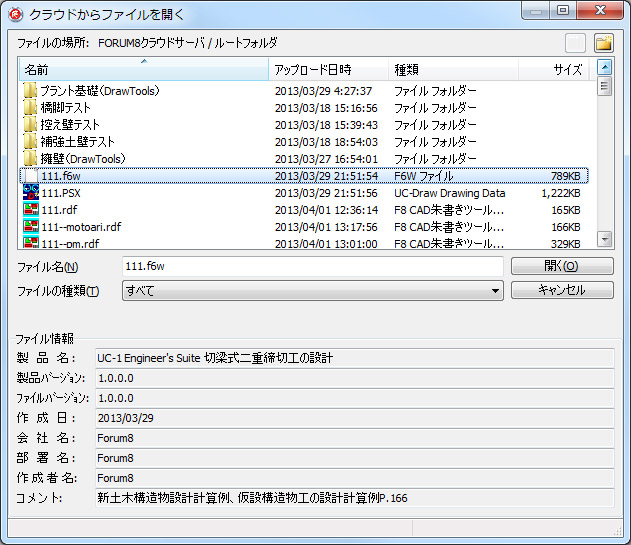This screenshot has width=631, height=545.
Task: Select the folder name 補強土壁テスト
Action: [x=78, y=142]
